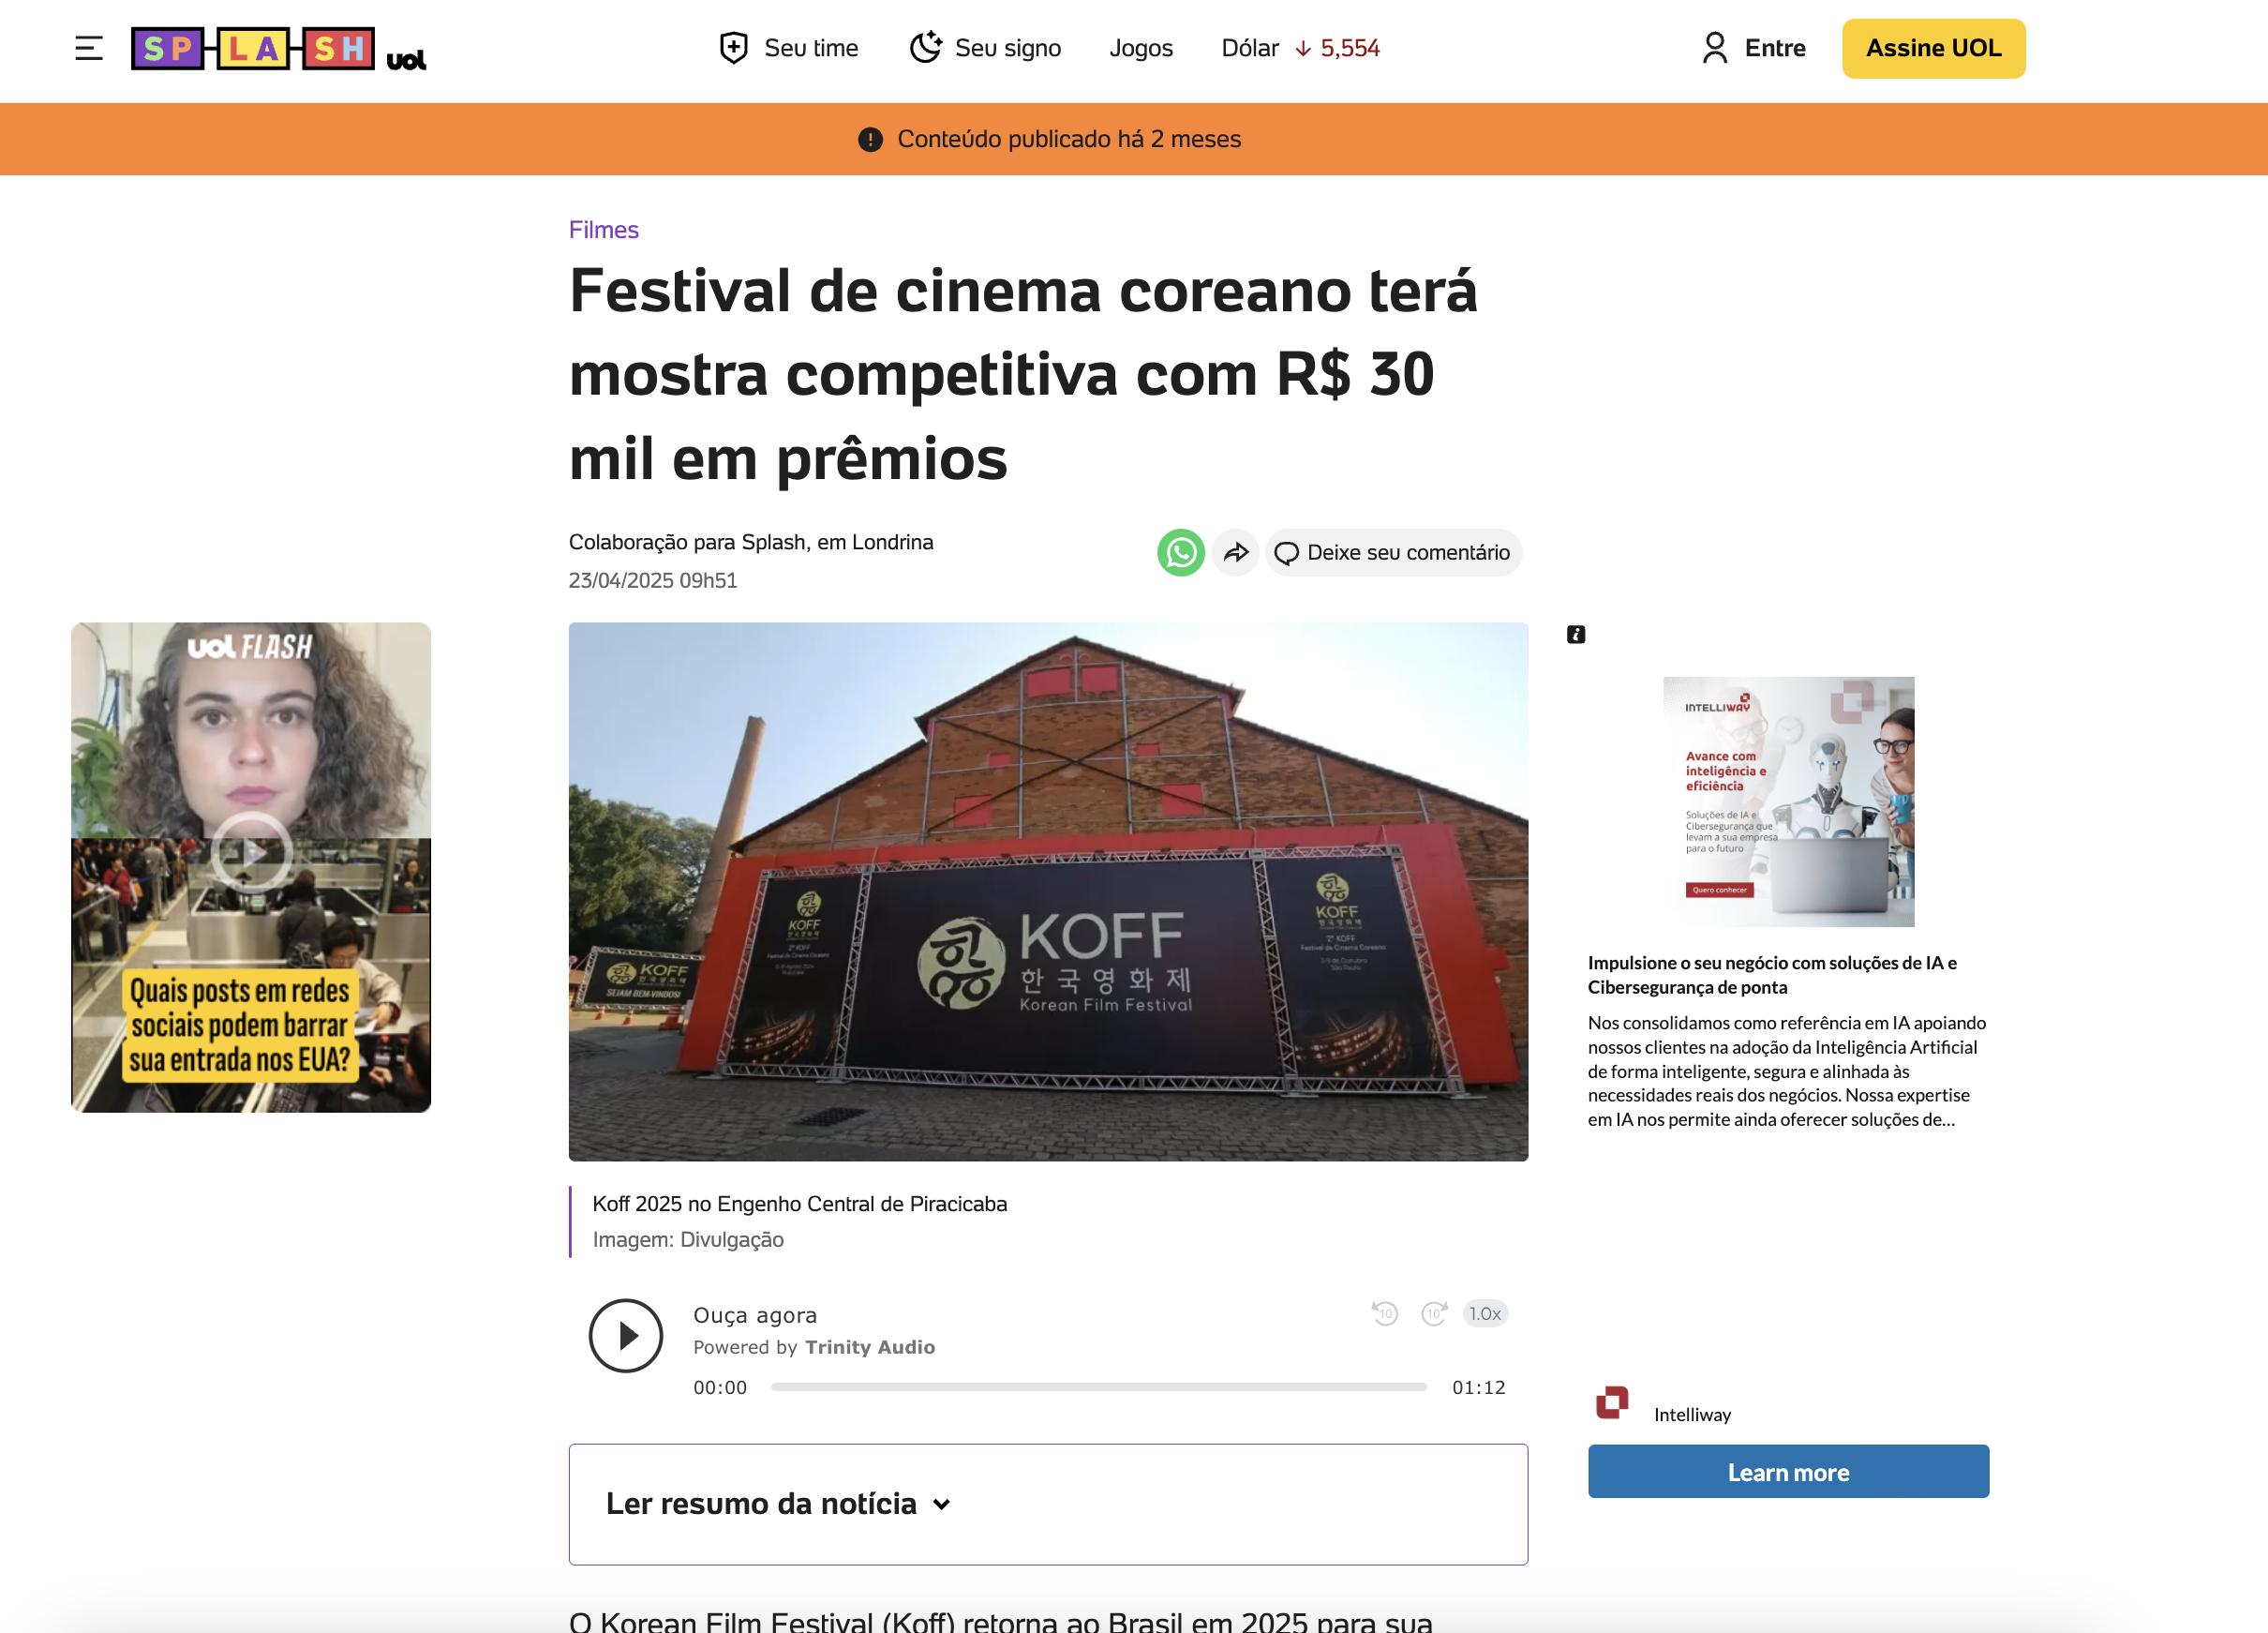Click the share arrow icon
Viewport: 2268px width, 1633px height.
point(1236,552)
